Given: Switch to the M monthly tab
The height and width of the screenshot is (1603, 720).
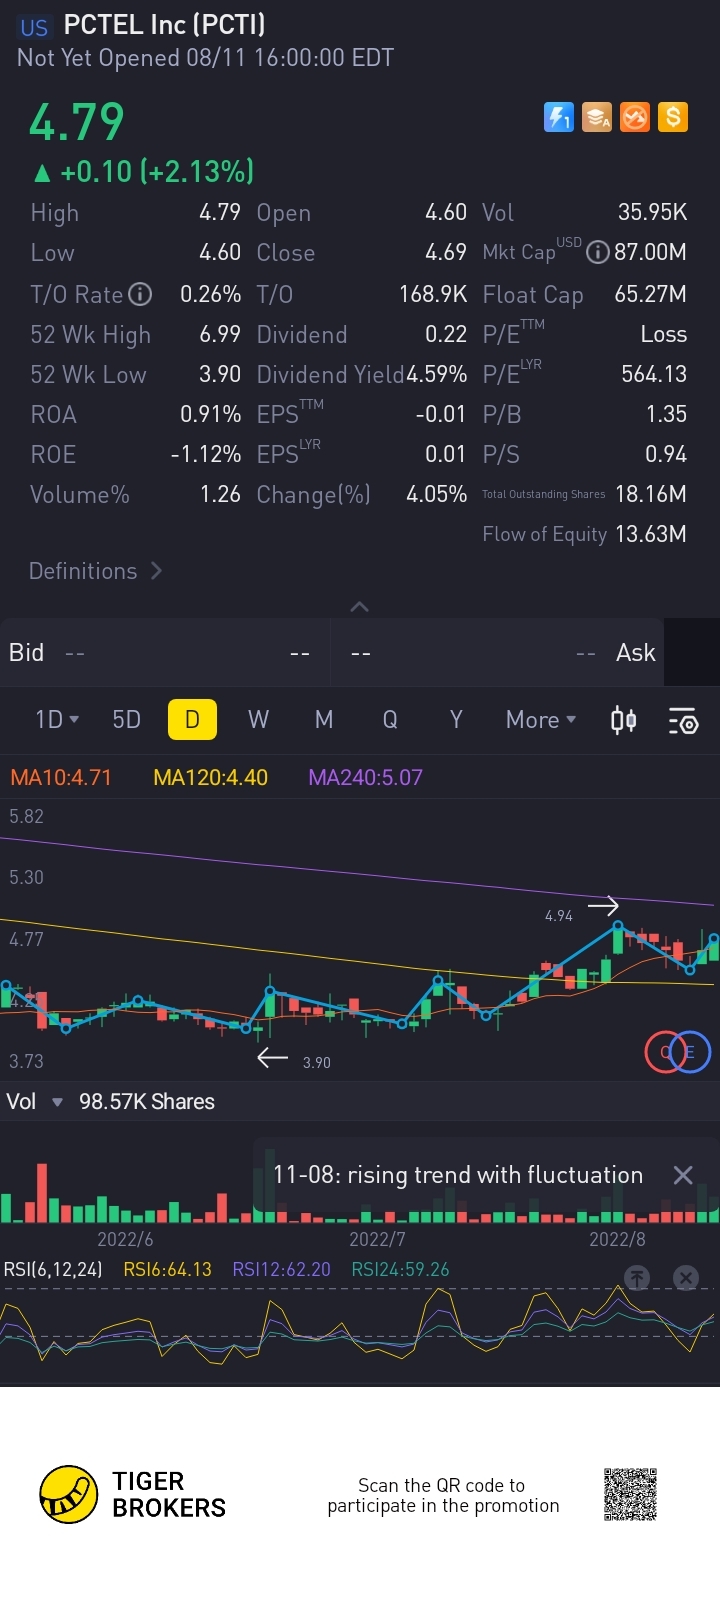Looking at the screenshot, I should [x=324, y=720].
